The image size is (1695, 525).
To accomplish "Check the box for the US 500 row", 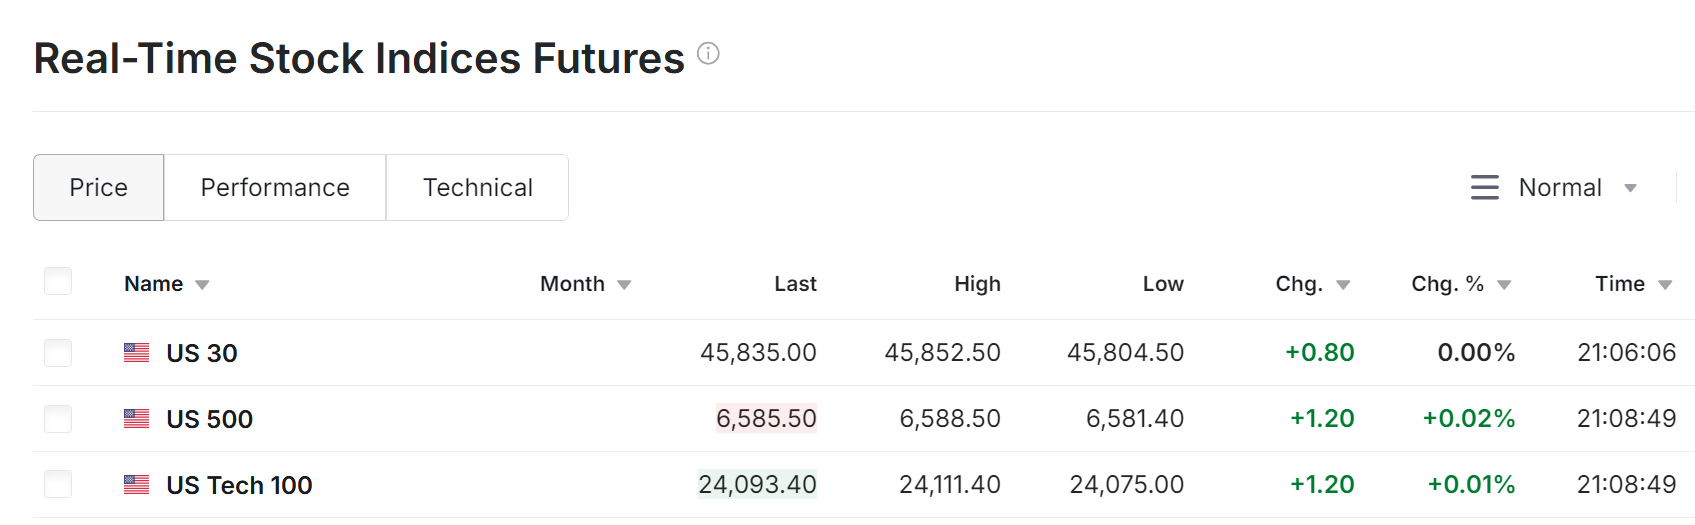I will [x=58, y=419].
